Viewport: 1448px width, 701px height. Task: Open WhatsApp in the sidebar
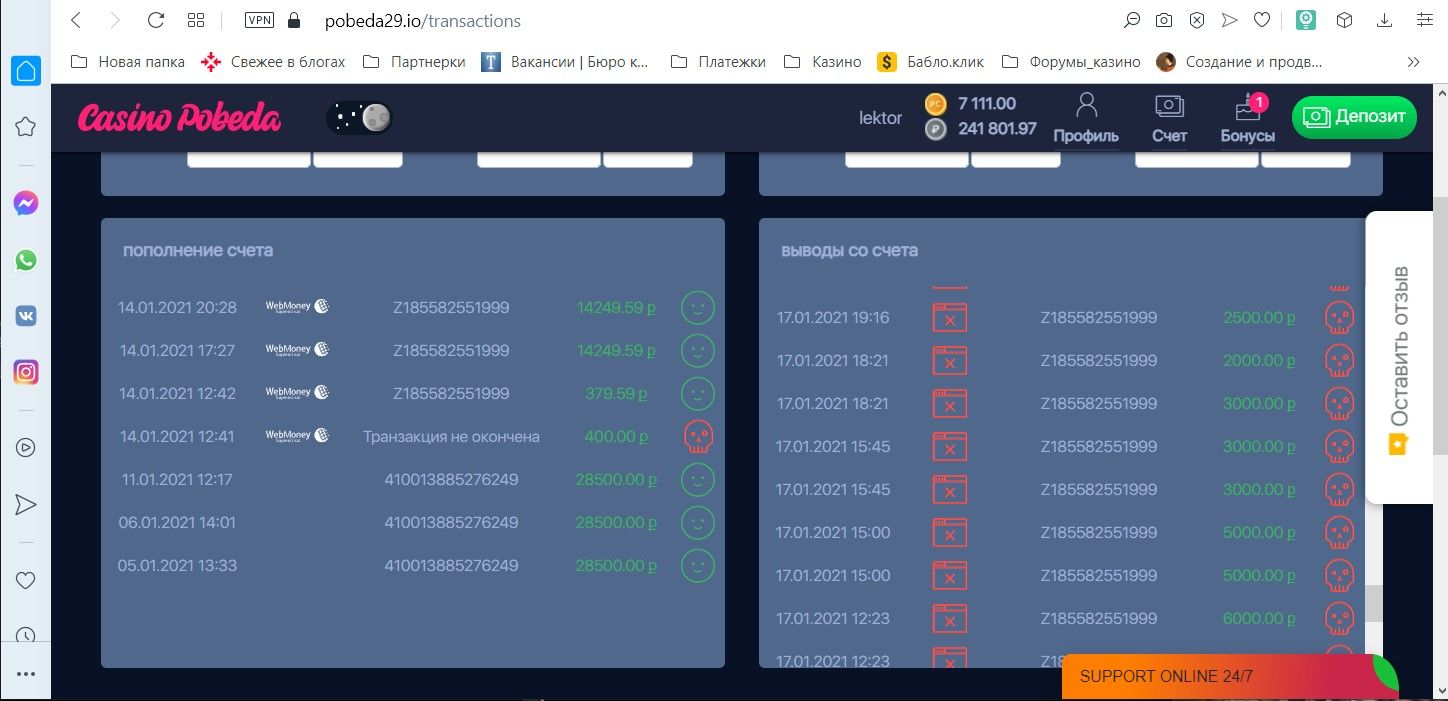point(26,260)
